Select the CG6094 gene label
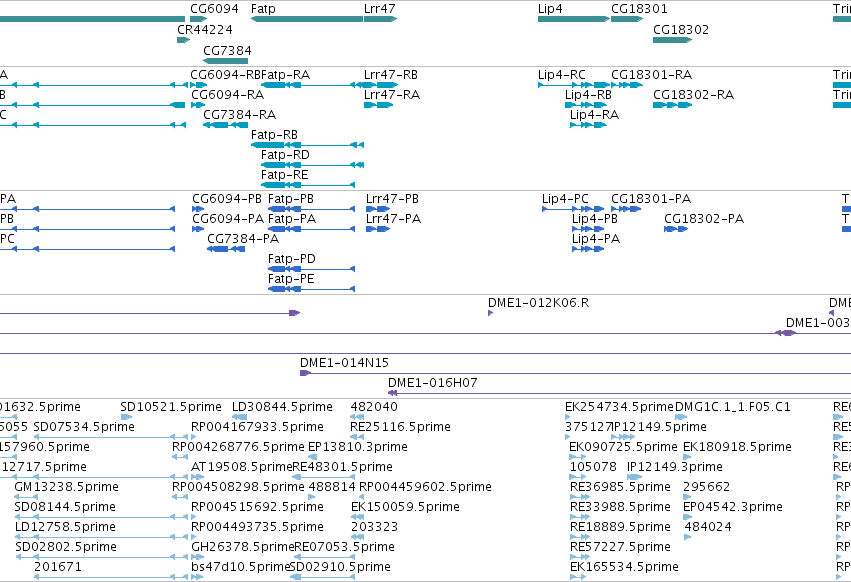851x582 pixels. pyautogui.click(x=214, y=9)
